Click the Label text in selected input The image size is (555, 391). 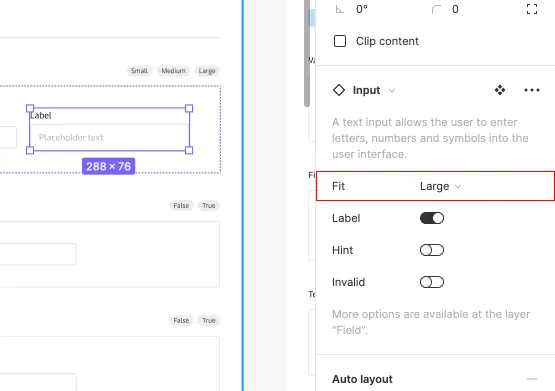pos(41,115)
